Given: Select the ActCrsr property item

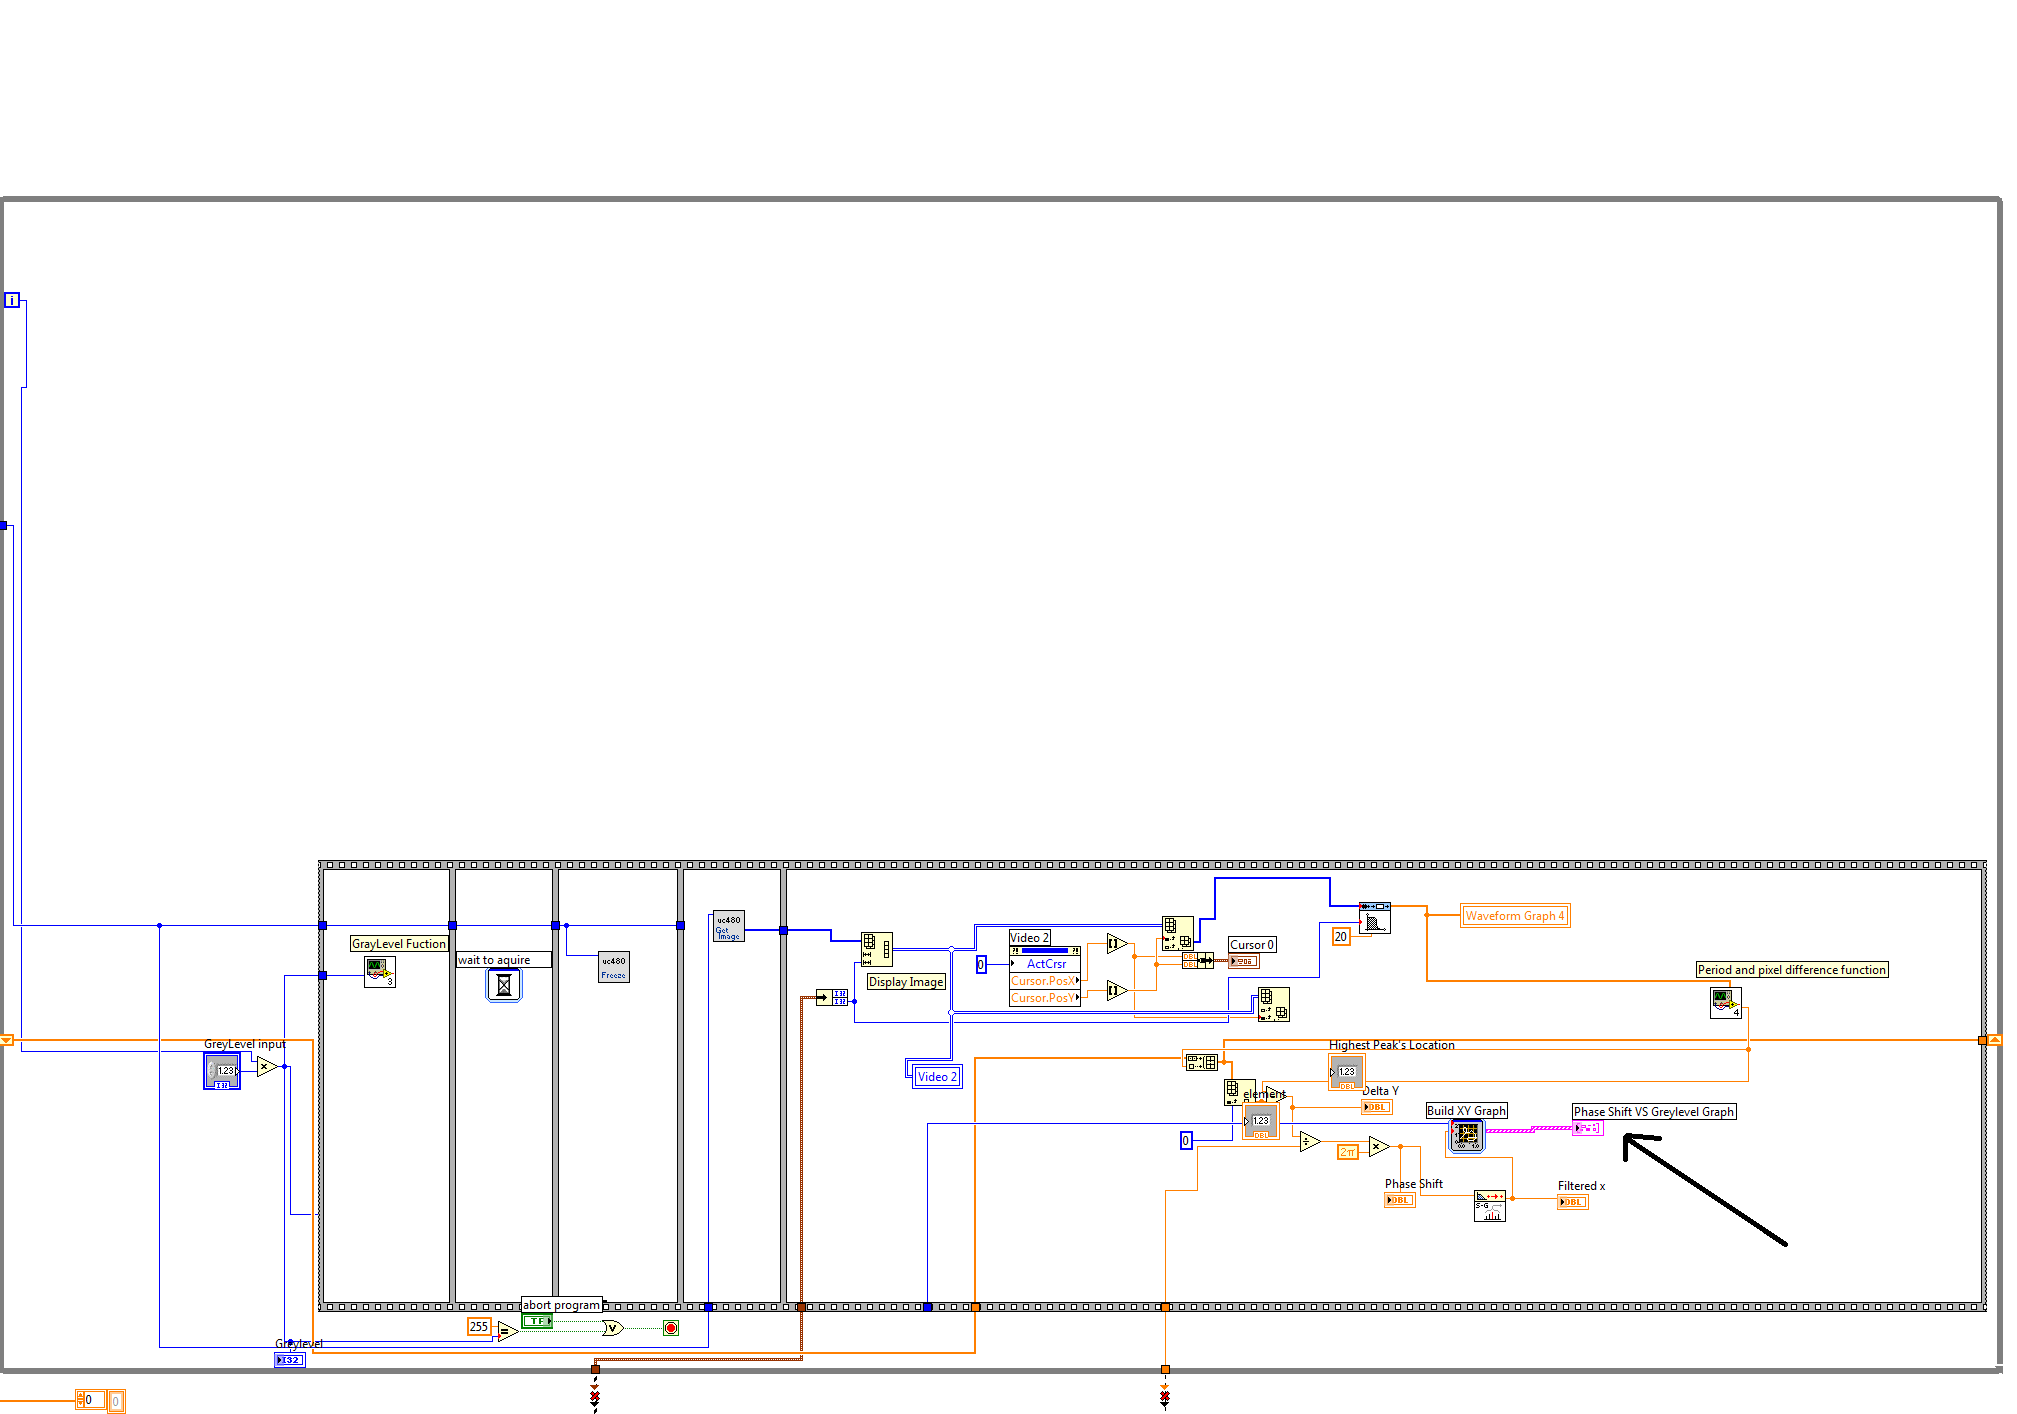Looking at the screenshot, I should click(x=1046, y=964).
